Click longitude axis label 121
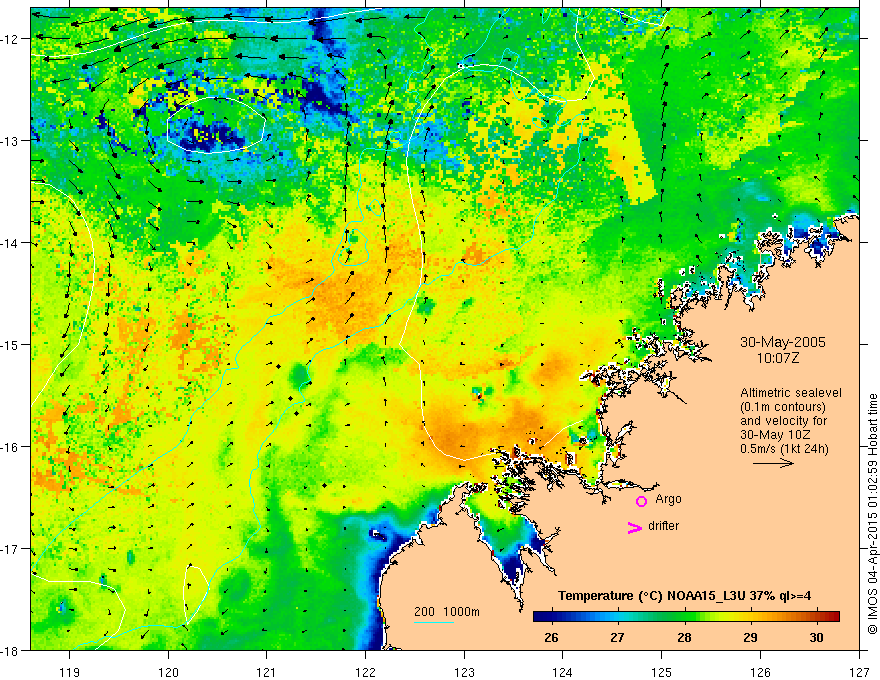880x680 pixels. pyautogui.click(x=267, y=673)
